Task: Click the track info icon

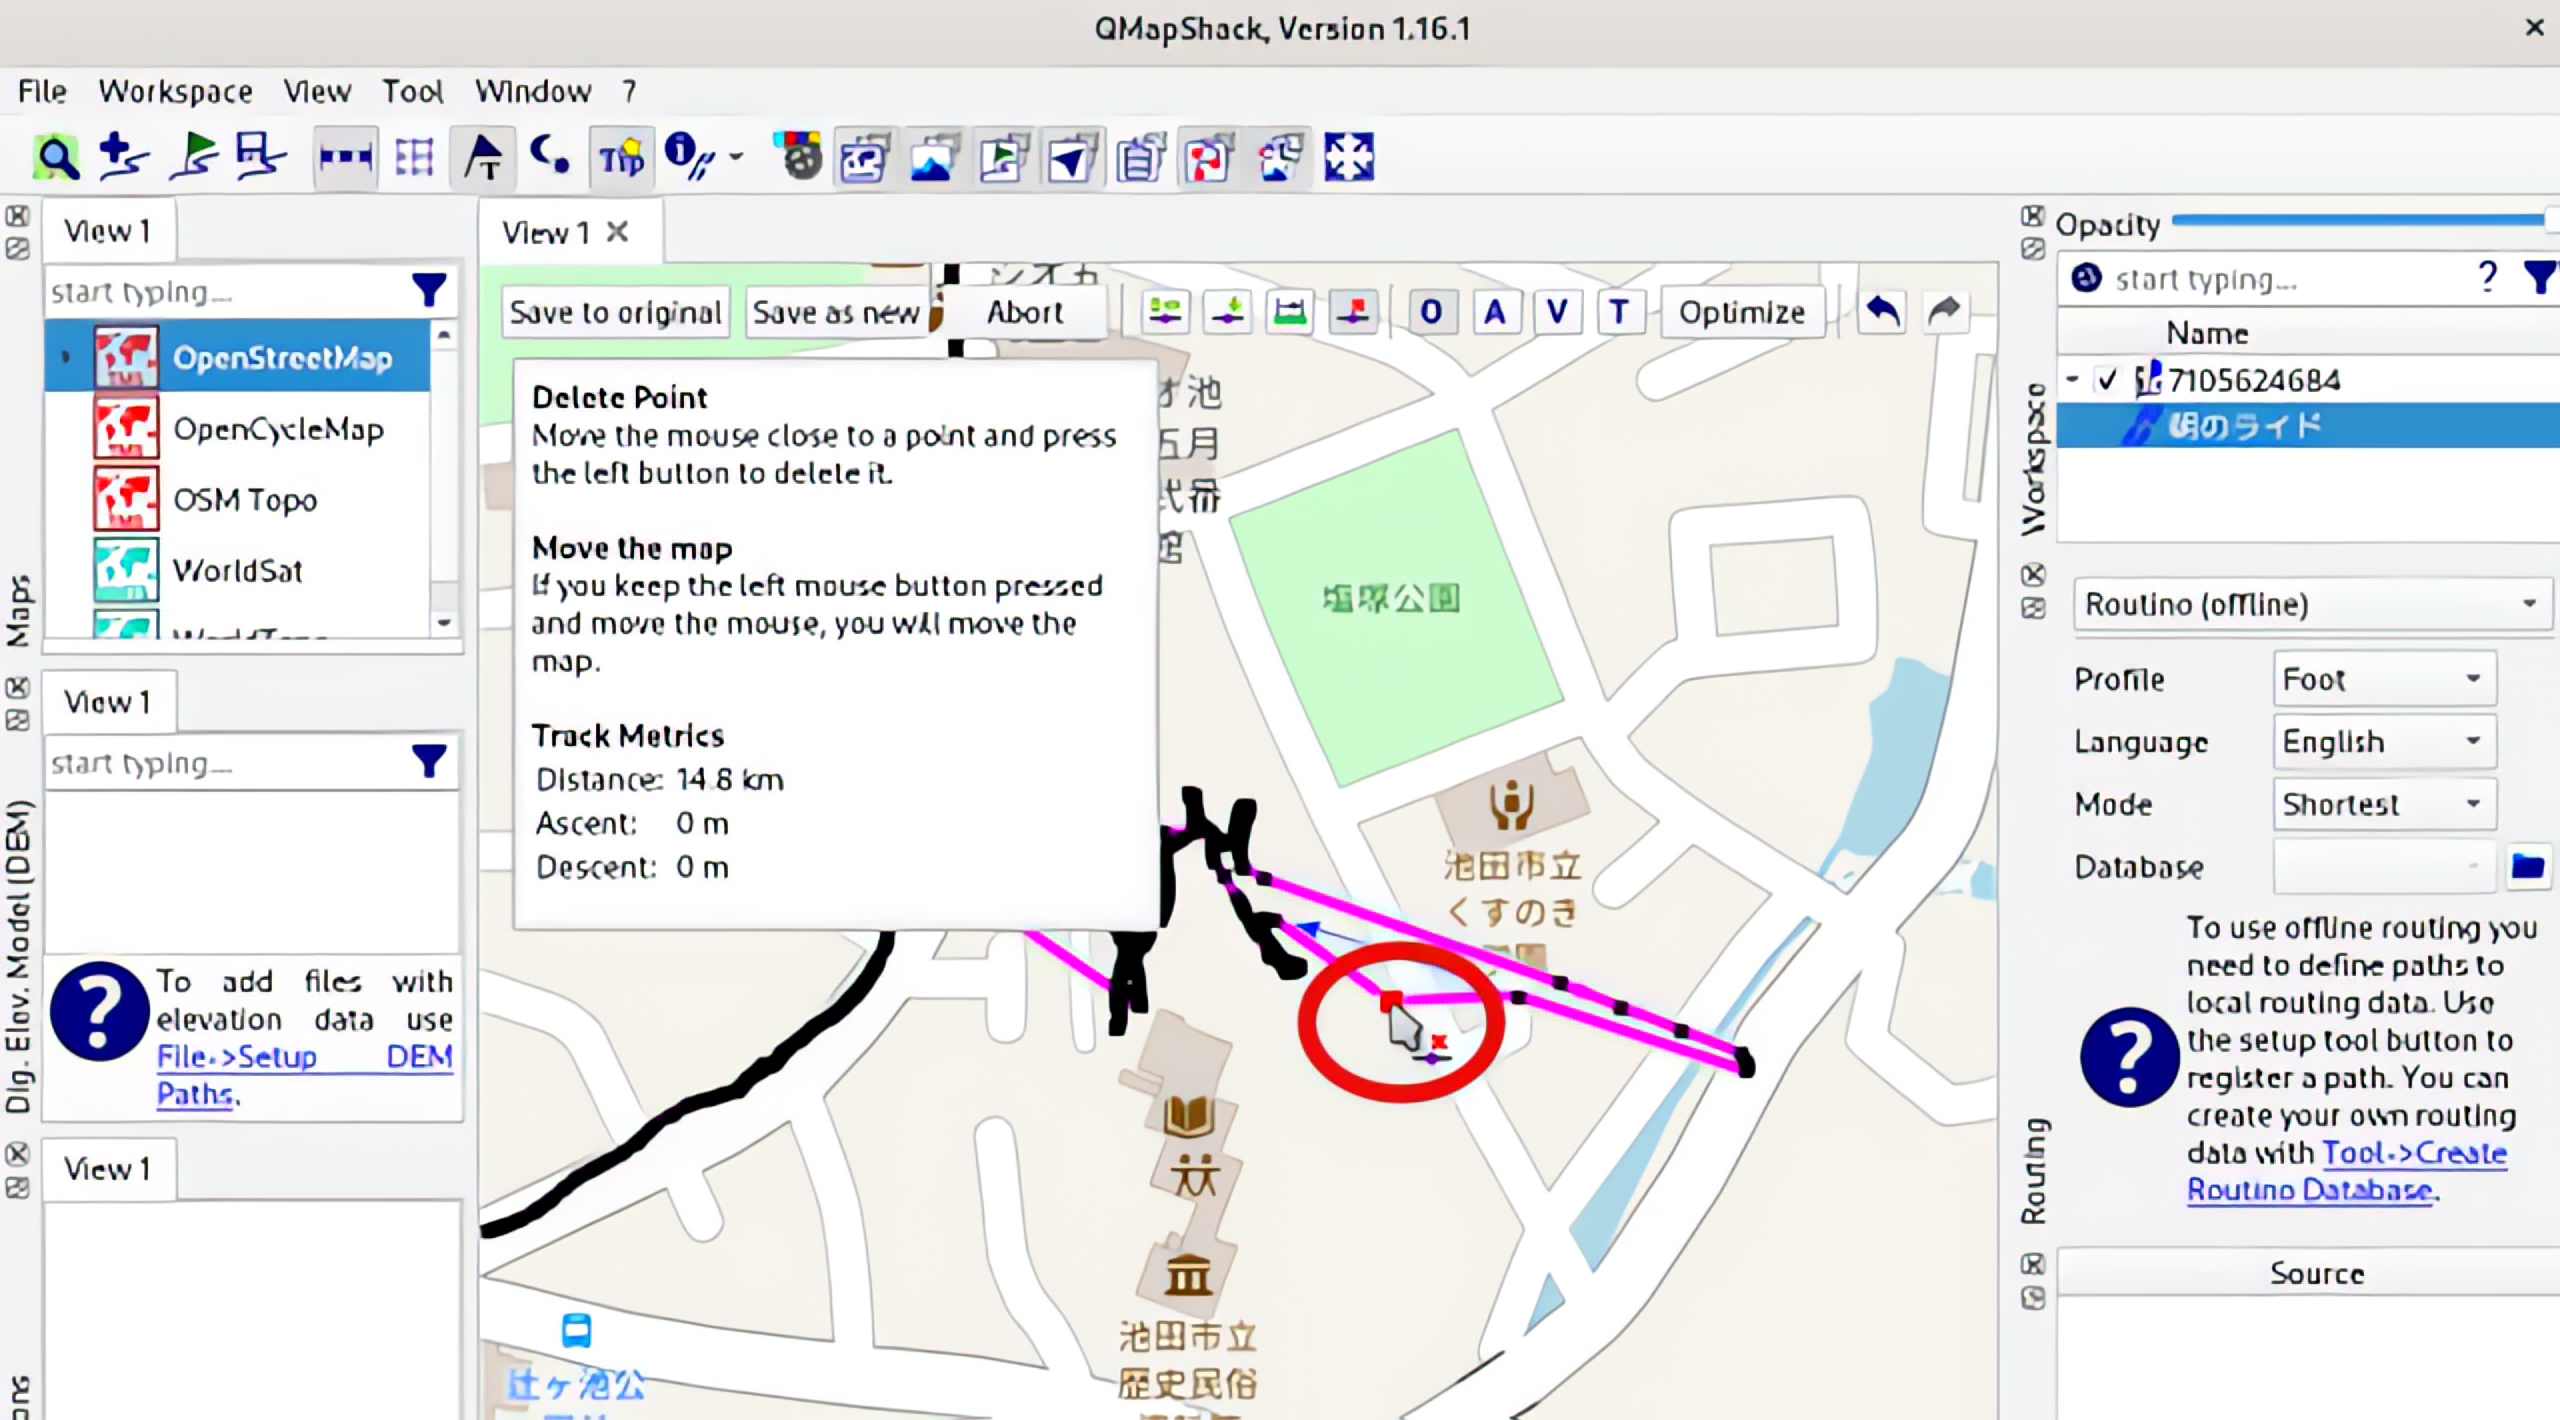Action: coord(688,156)
